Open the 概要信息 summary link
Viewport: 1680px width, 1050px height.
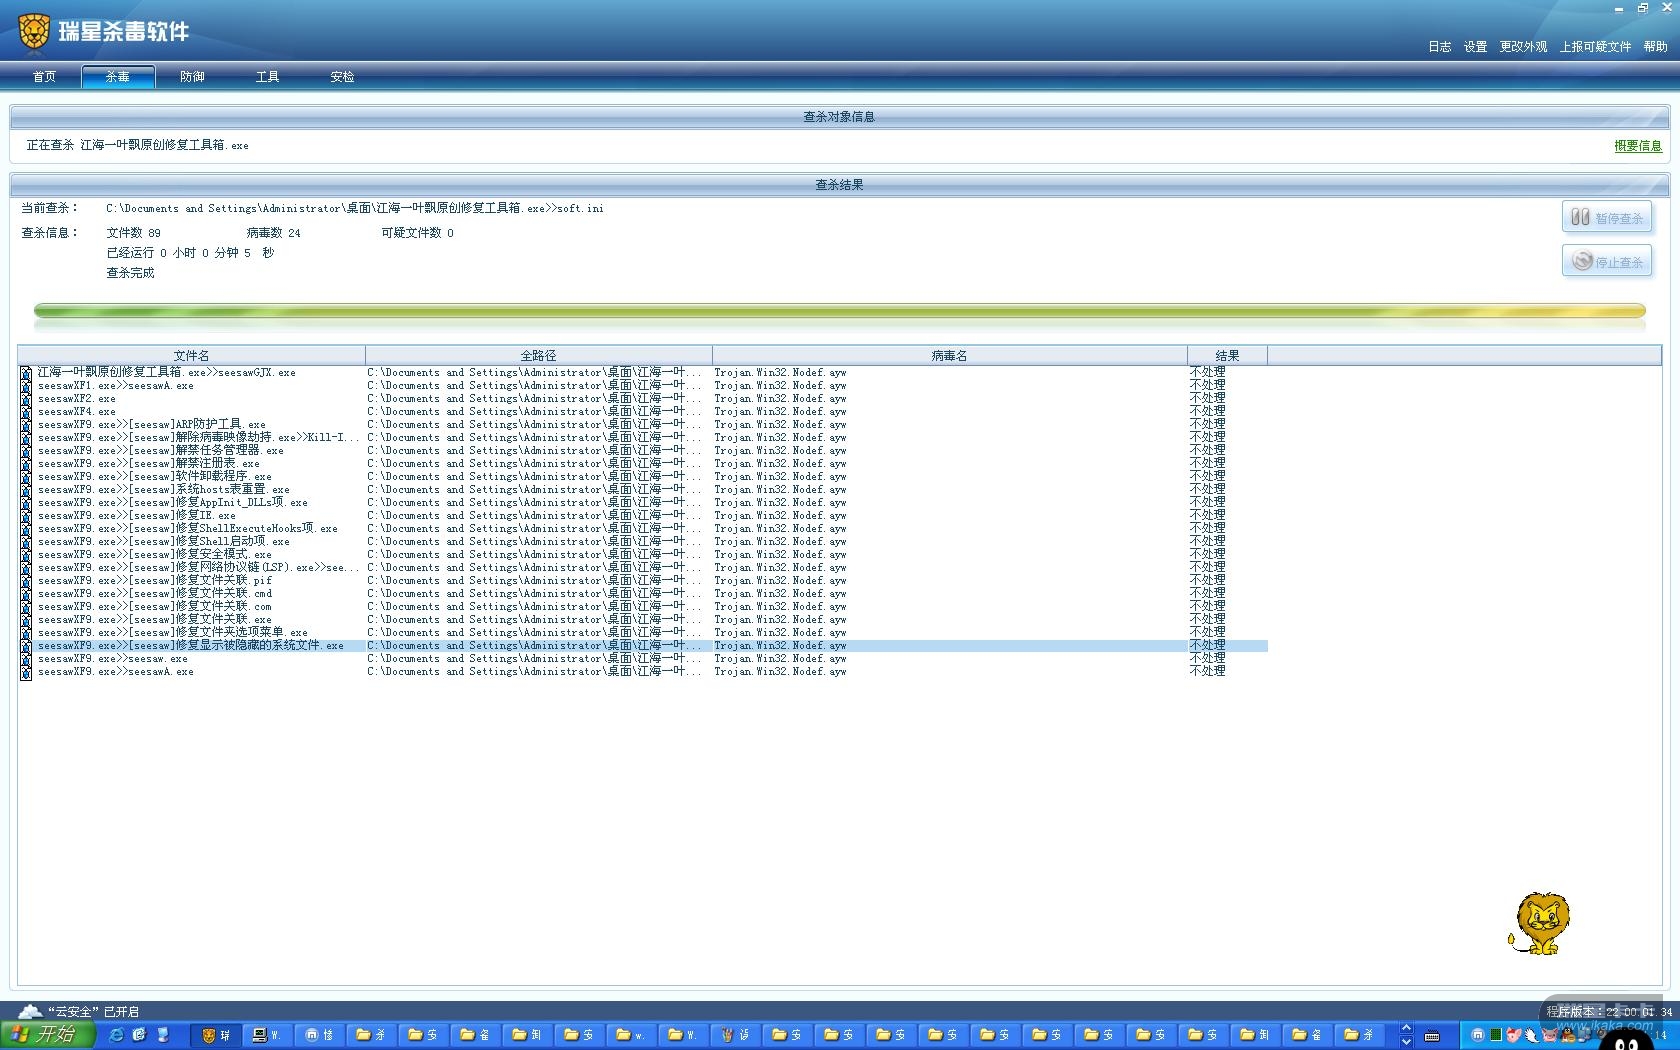point(1638,146)
